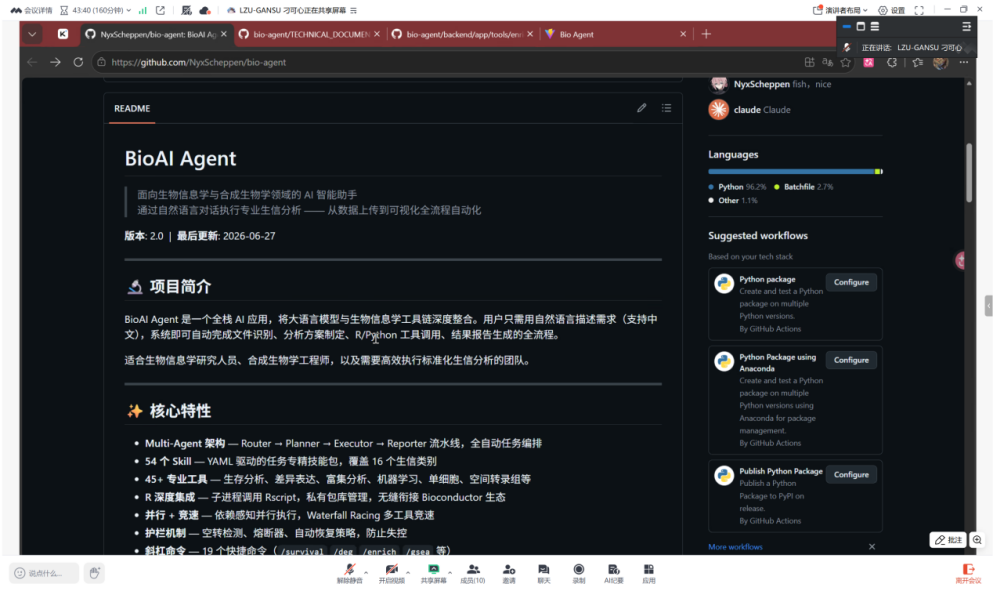The image size is (993, 591).
Task: Click the cloud recording icon in top bar
Action: [x=205, y=10]
